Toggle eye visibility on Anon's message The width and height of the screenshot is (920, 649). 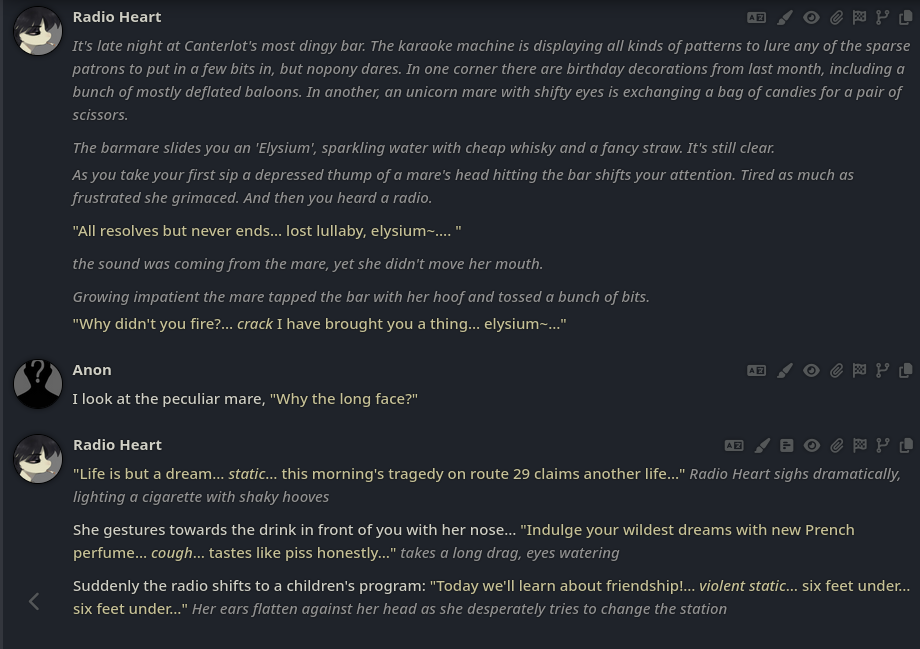(811, 370)
